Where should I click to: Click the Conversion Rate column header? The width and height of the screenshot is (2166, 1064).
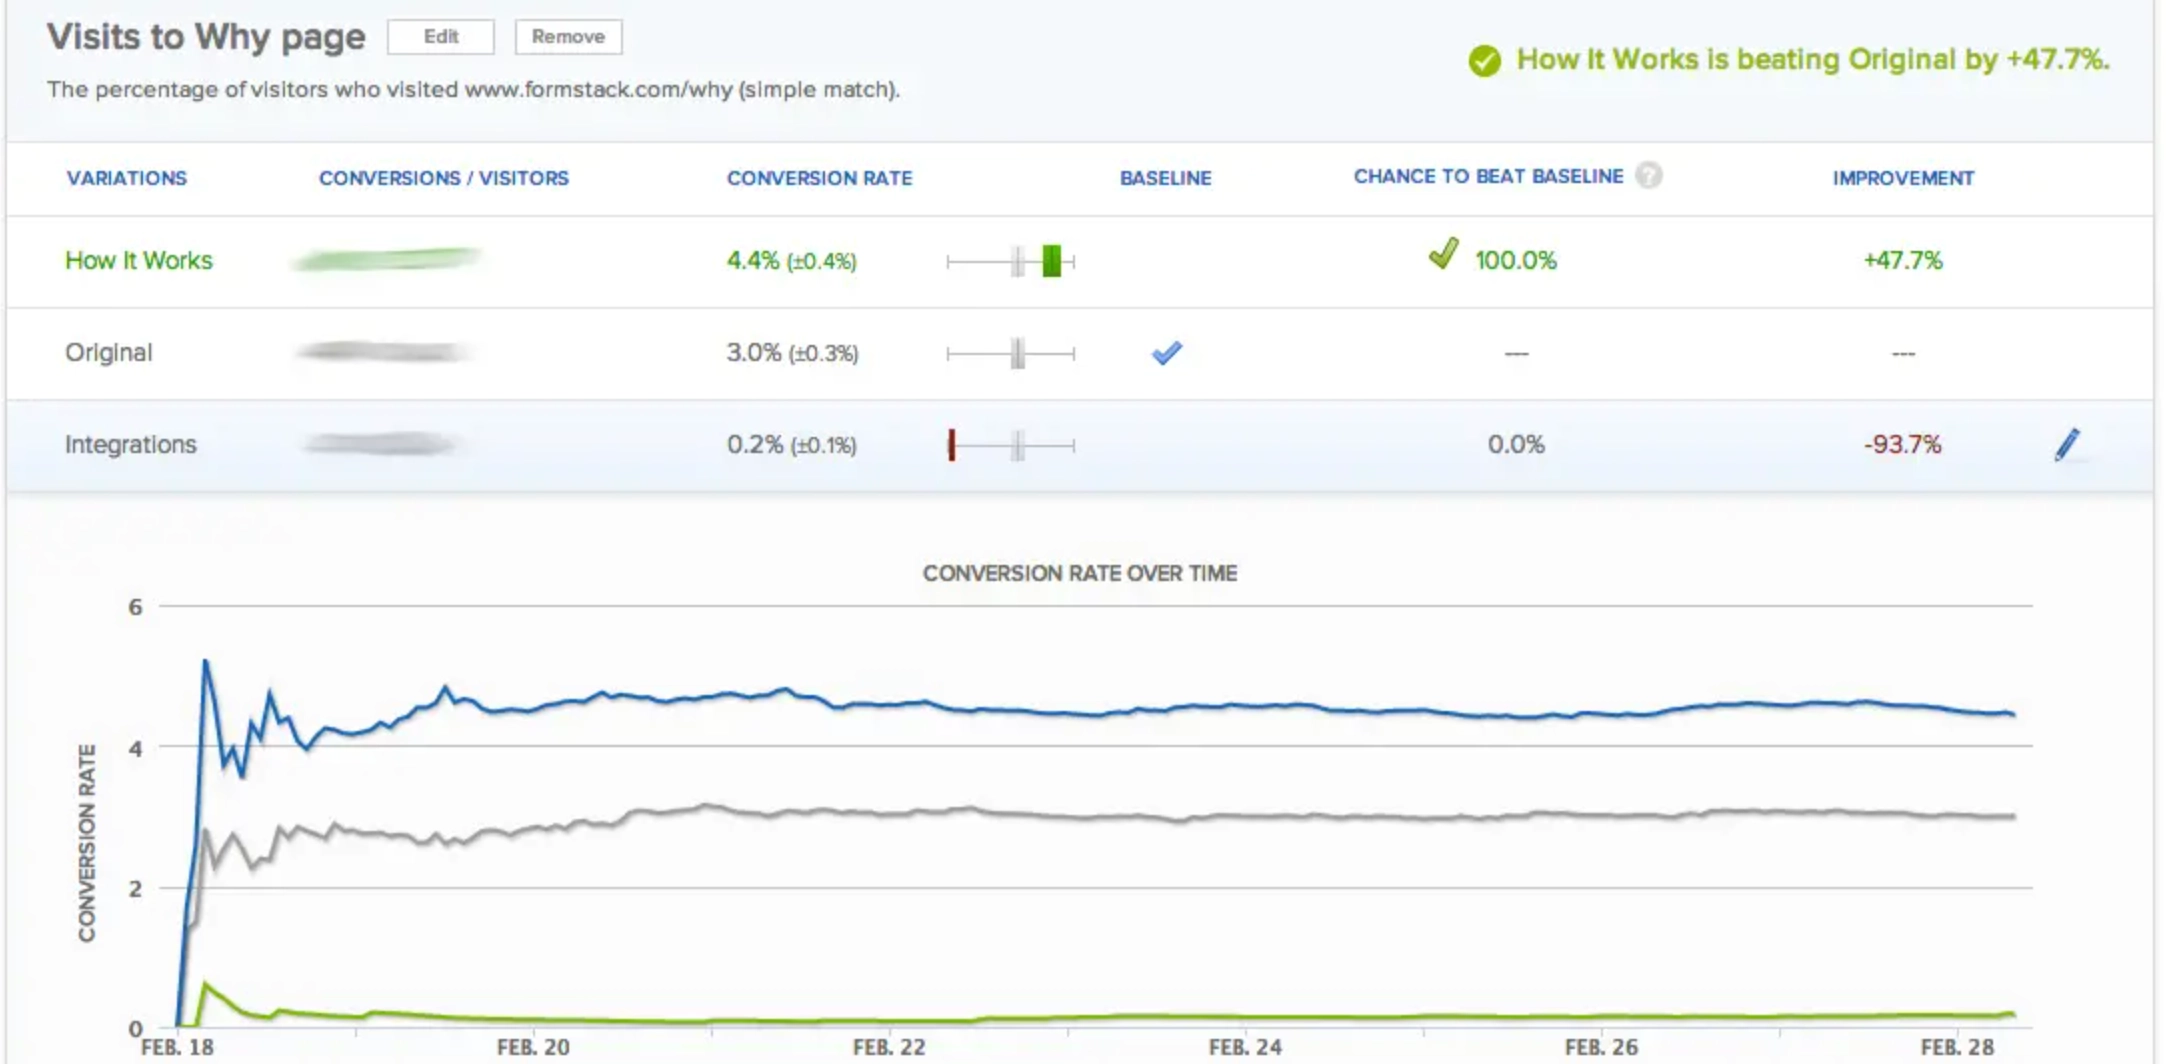coord(819,178)
